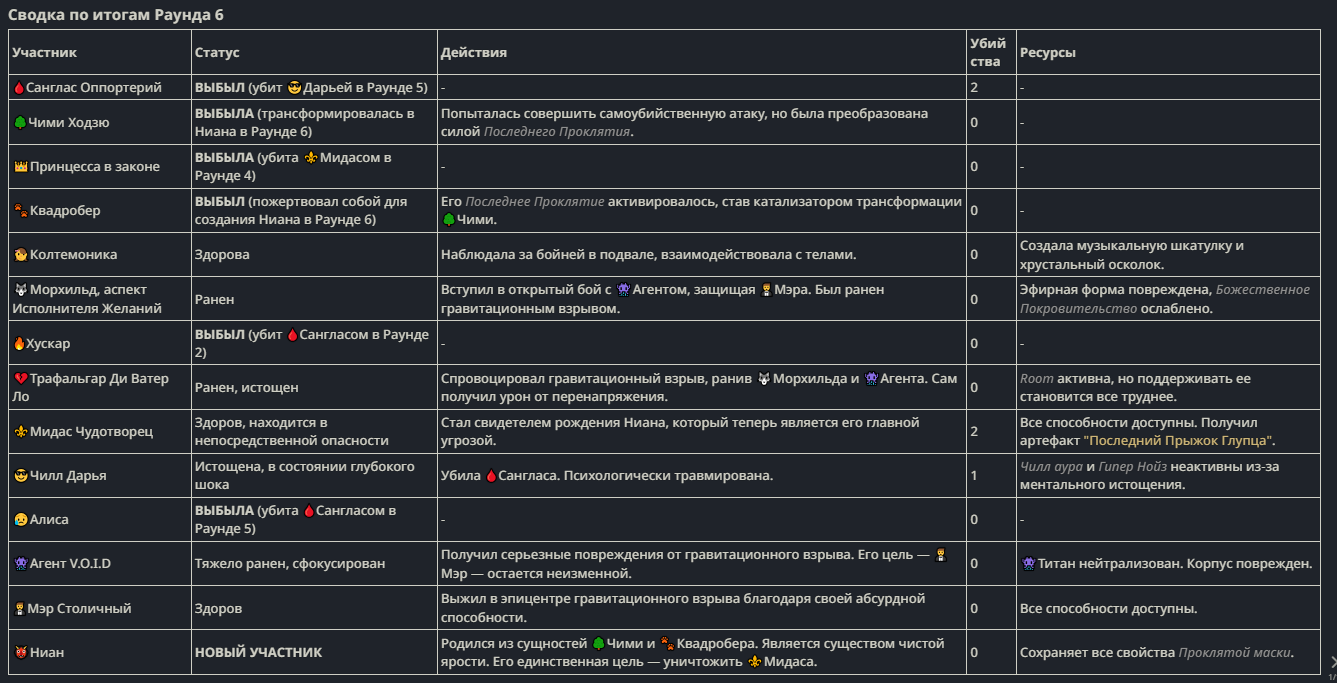Click the alien emoji before Титан нейтрализован
This screenshot has width=1337, height=683.
coord(1028,564)
